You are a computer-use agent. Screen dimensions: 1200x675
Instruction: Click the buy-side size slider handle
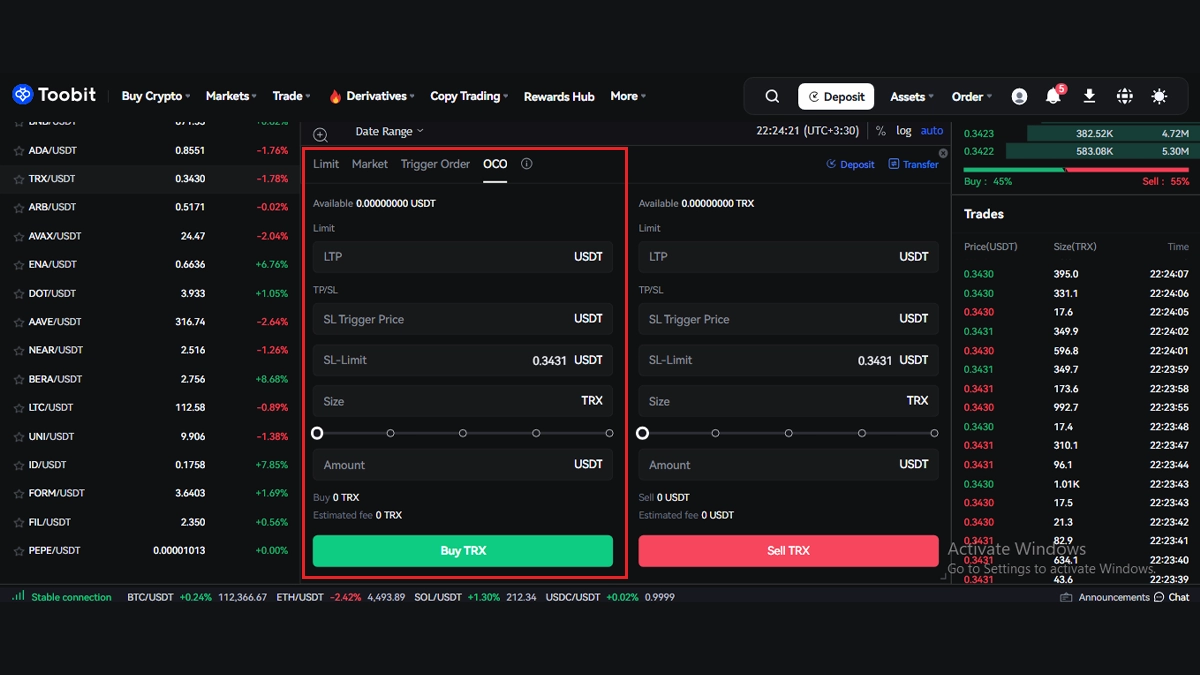pyautogui.click(x=317, y=433)
